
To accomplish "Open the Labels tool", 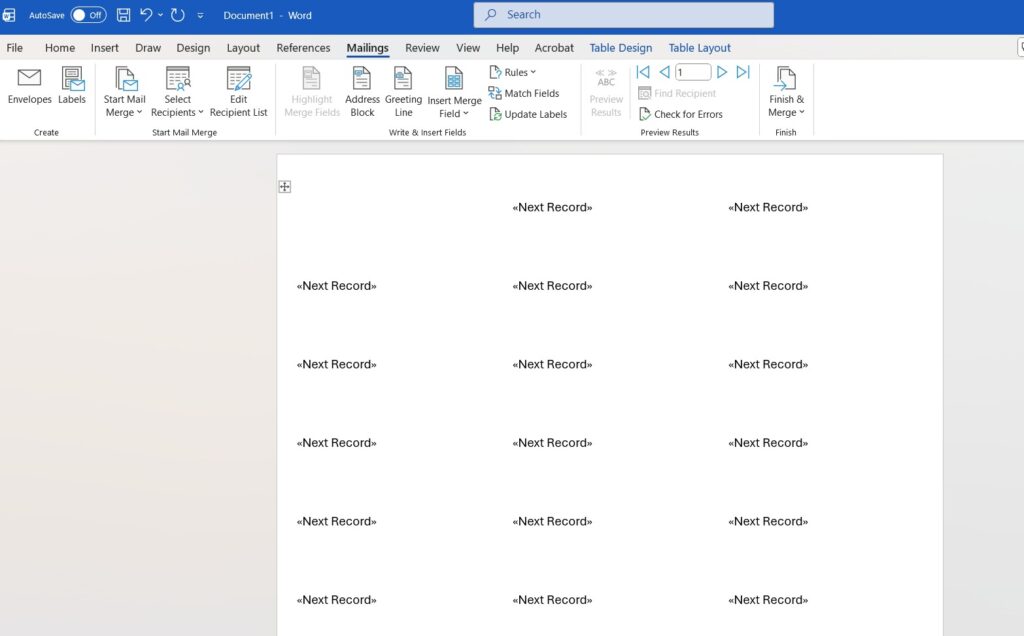I will click(72, 86).
